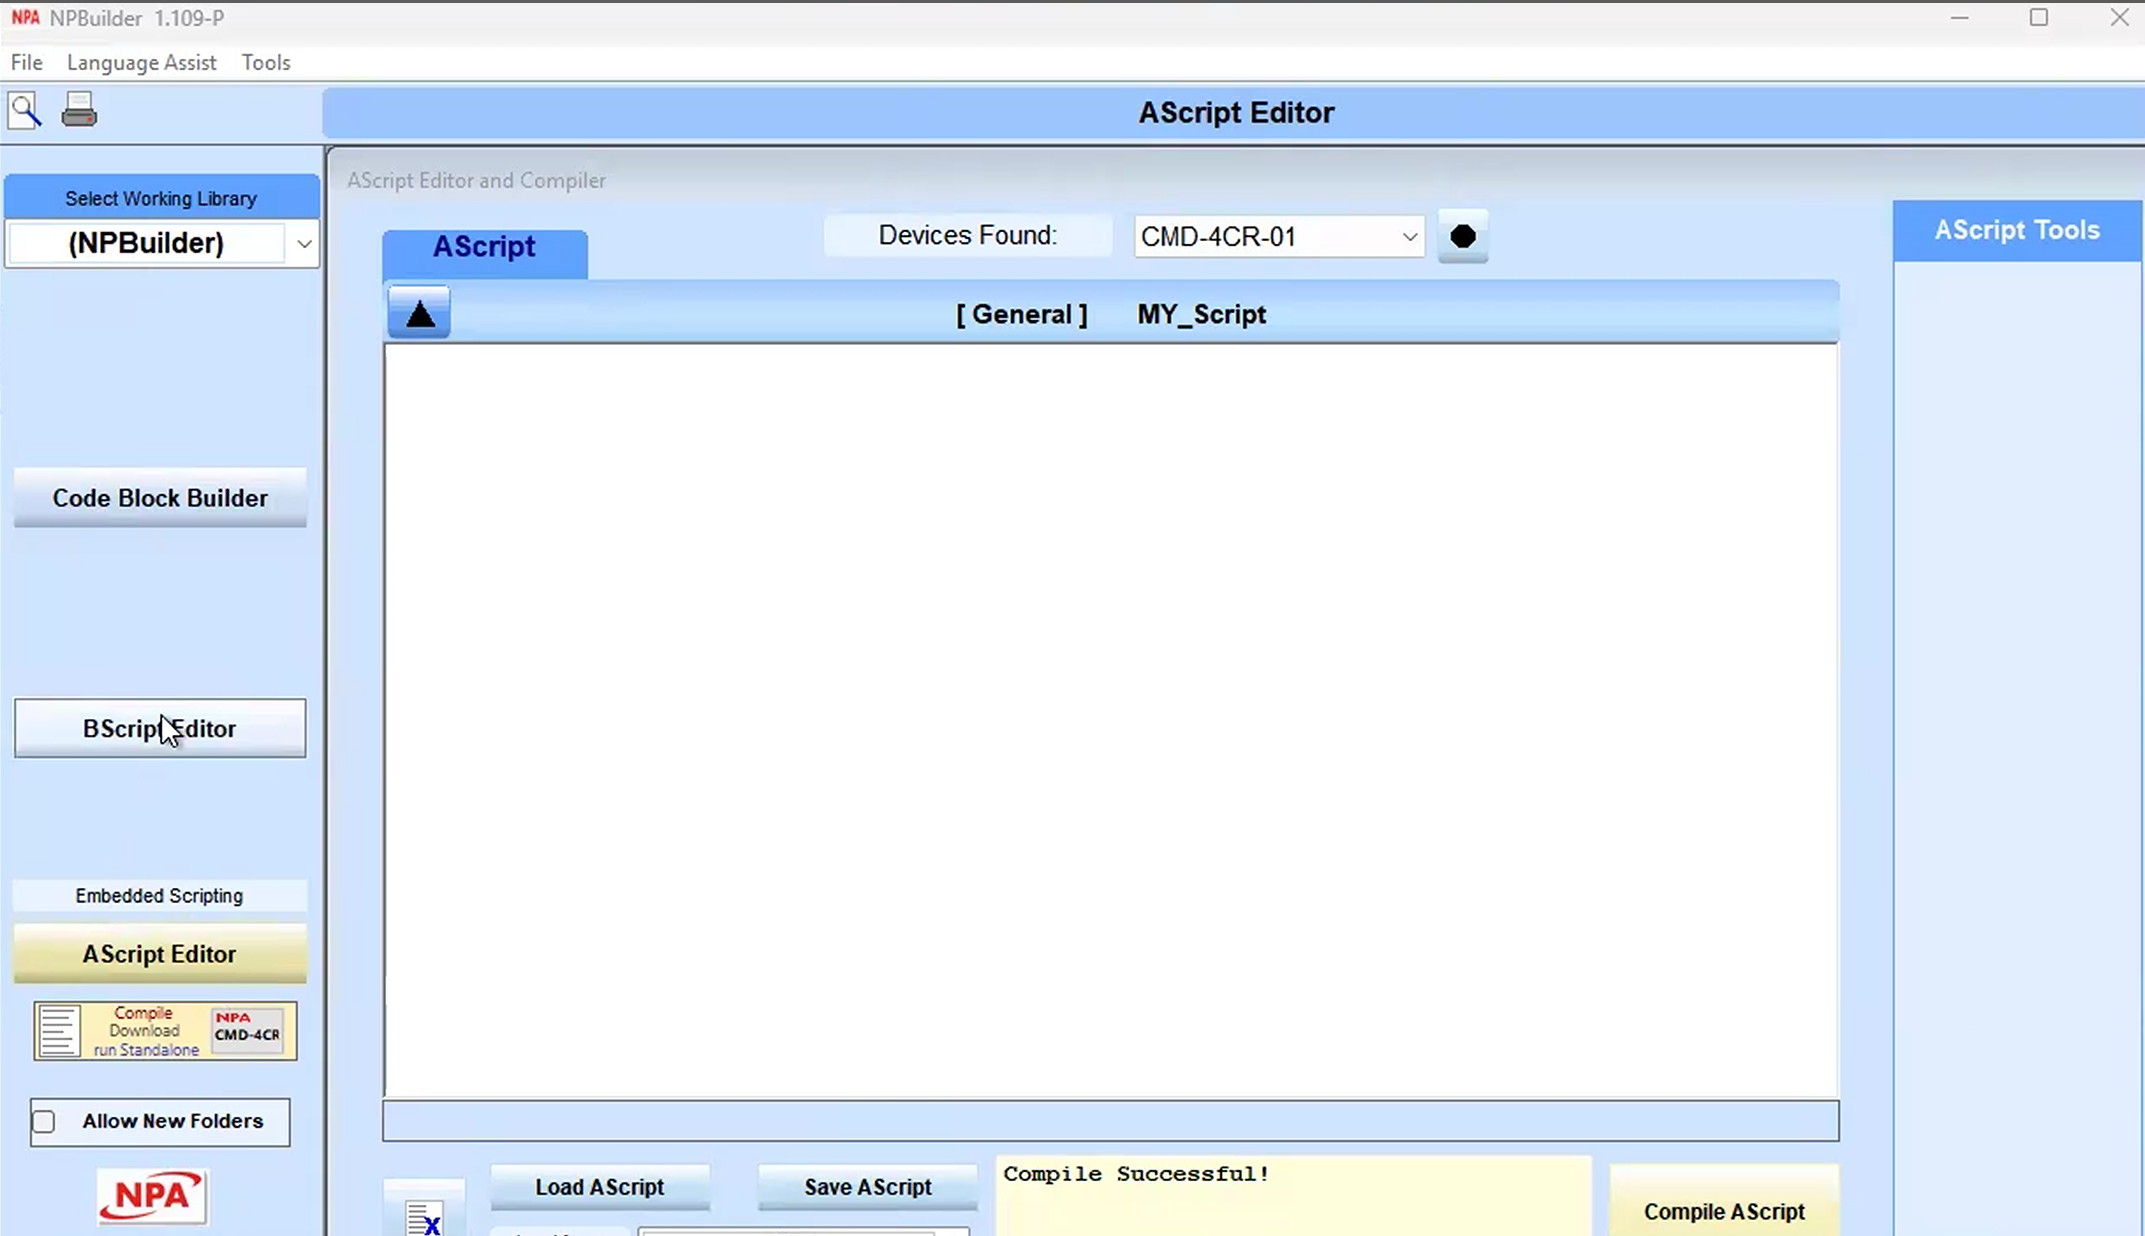Maximize the NPBuilder window
This screenshot has width=2145, height=1236.
point(2039,18)
